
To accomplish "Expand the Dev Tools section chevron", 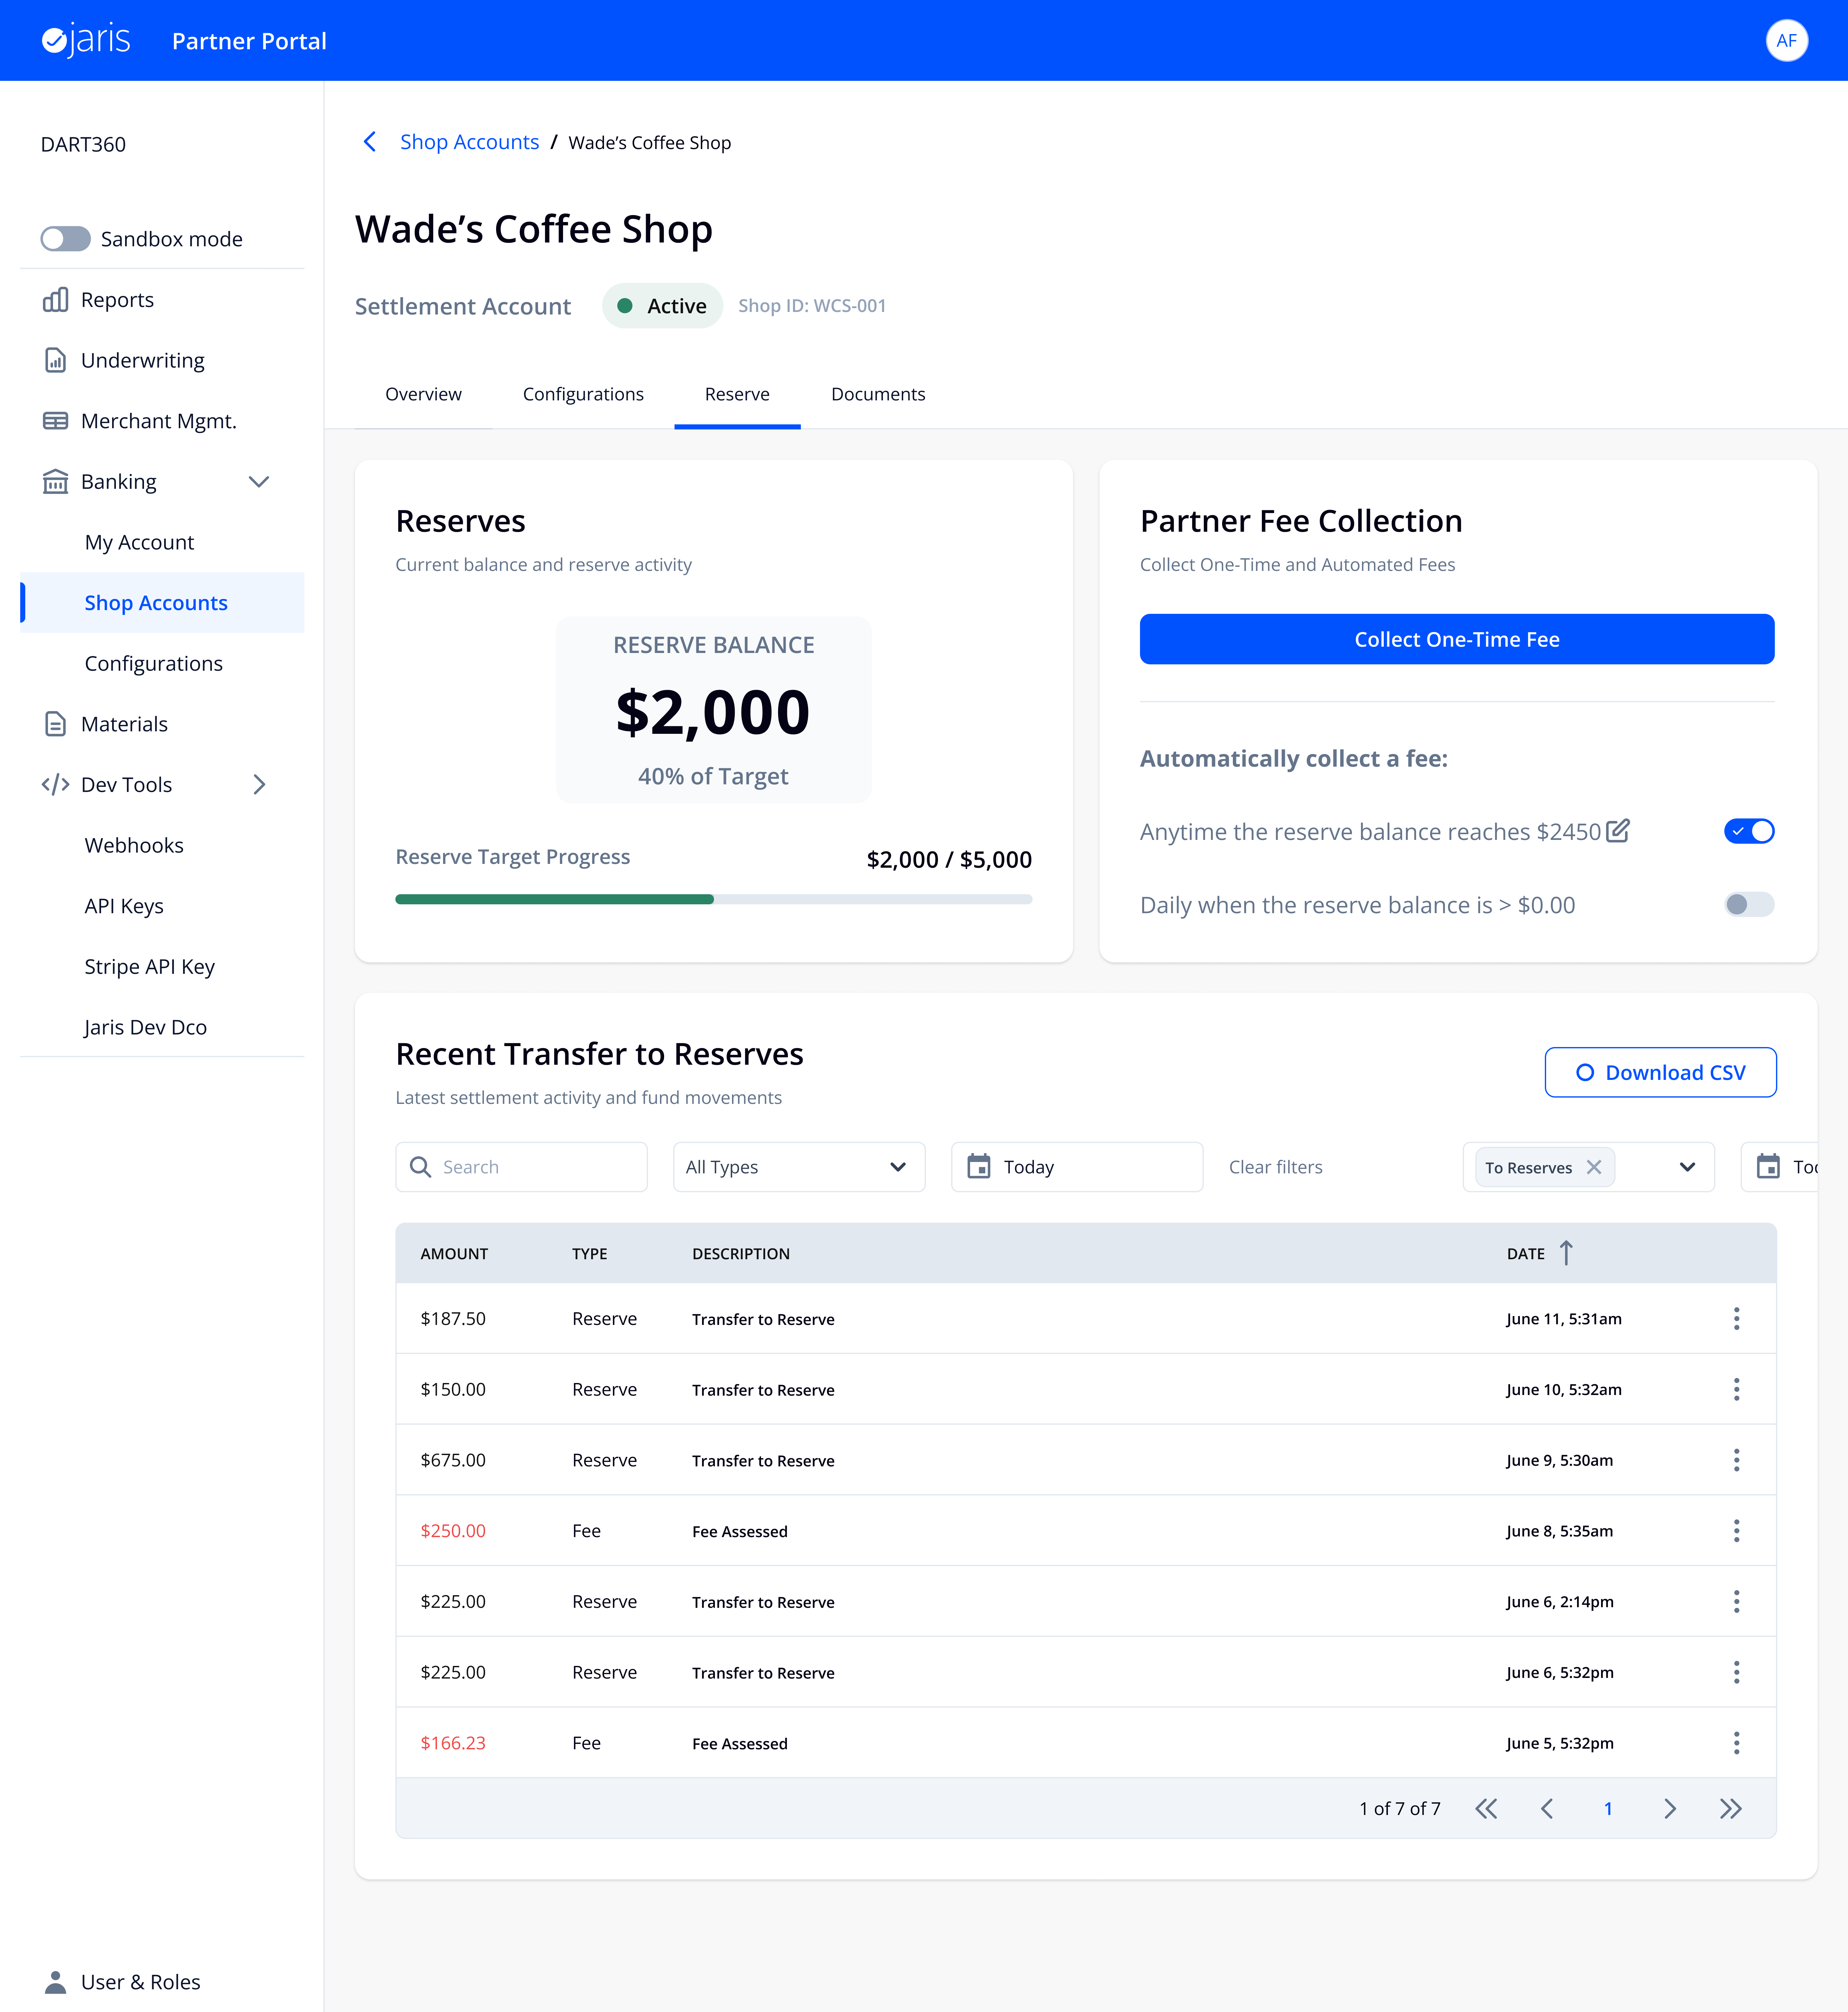I will (259, 785).
